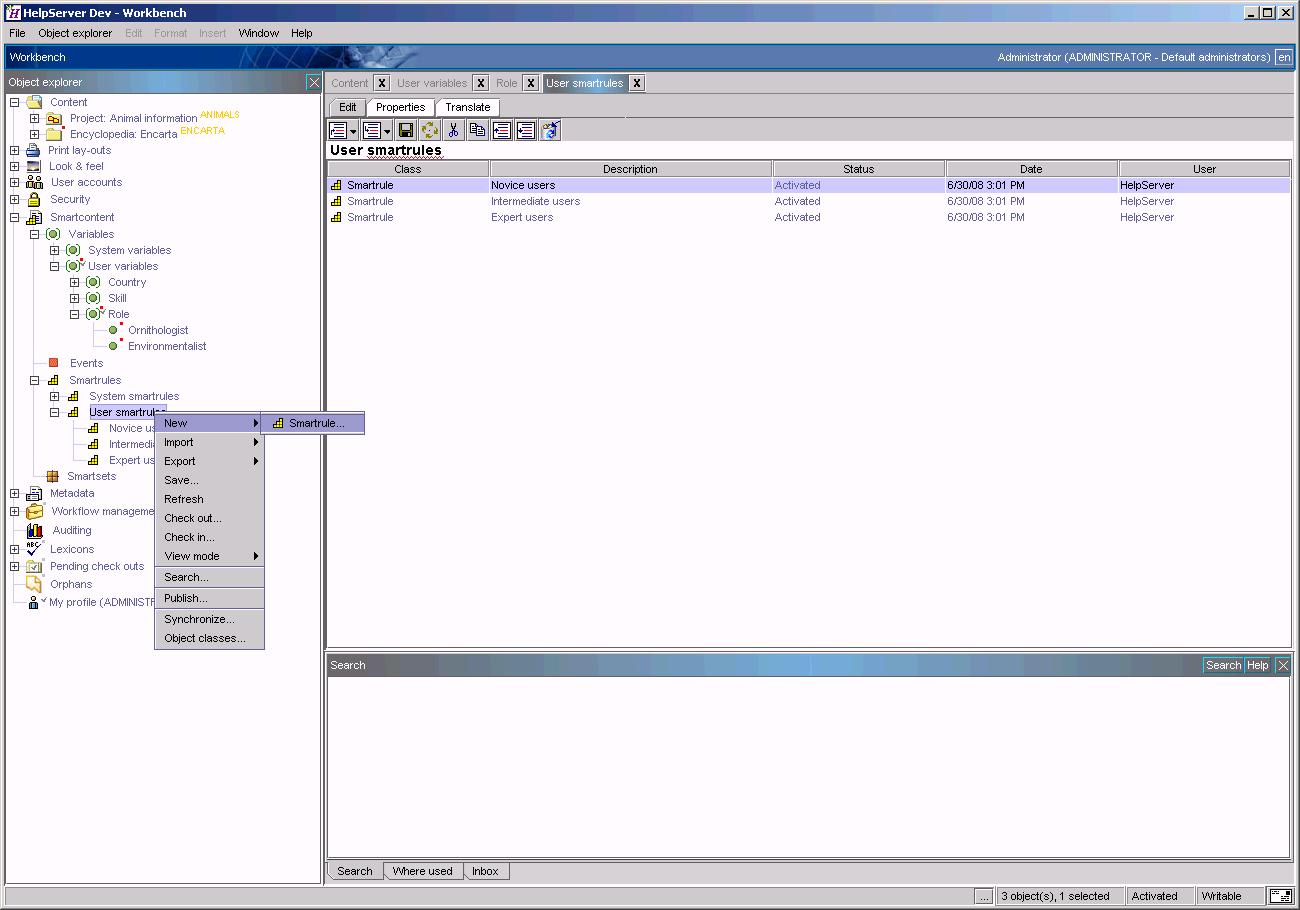Collapse the Smartcontent tree branch

pyautogui.click(x=14, y=217)
